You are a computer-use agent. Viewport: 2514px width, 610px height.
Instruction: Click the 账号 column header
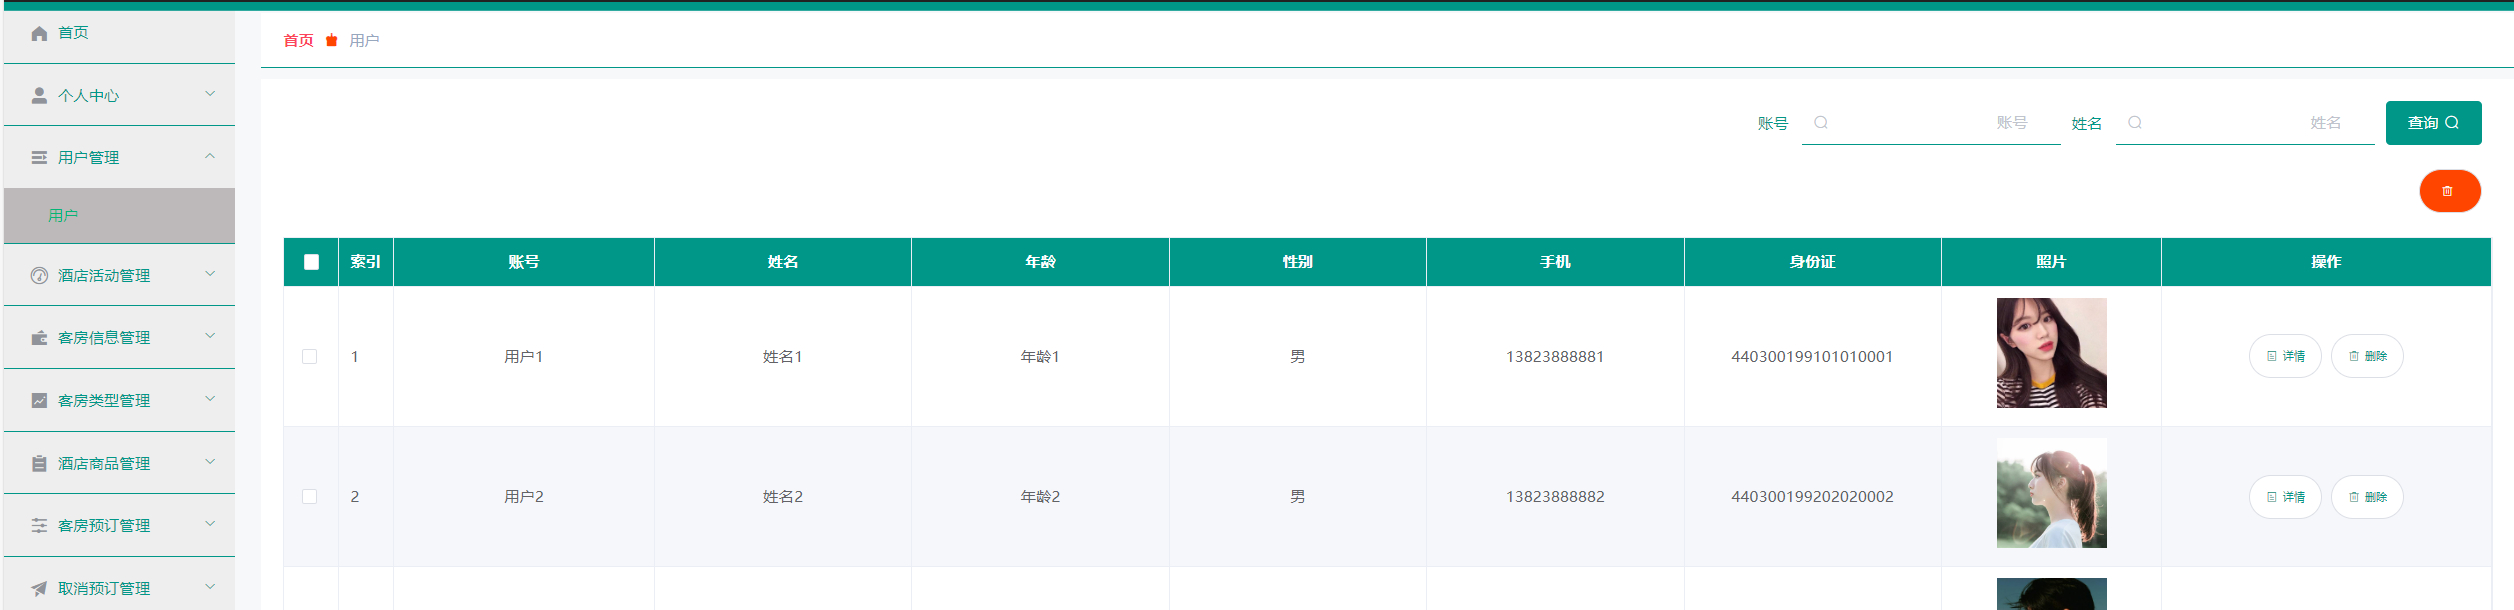(x=524, y=262)
